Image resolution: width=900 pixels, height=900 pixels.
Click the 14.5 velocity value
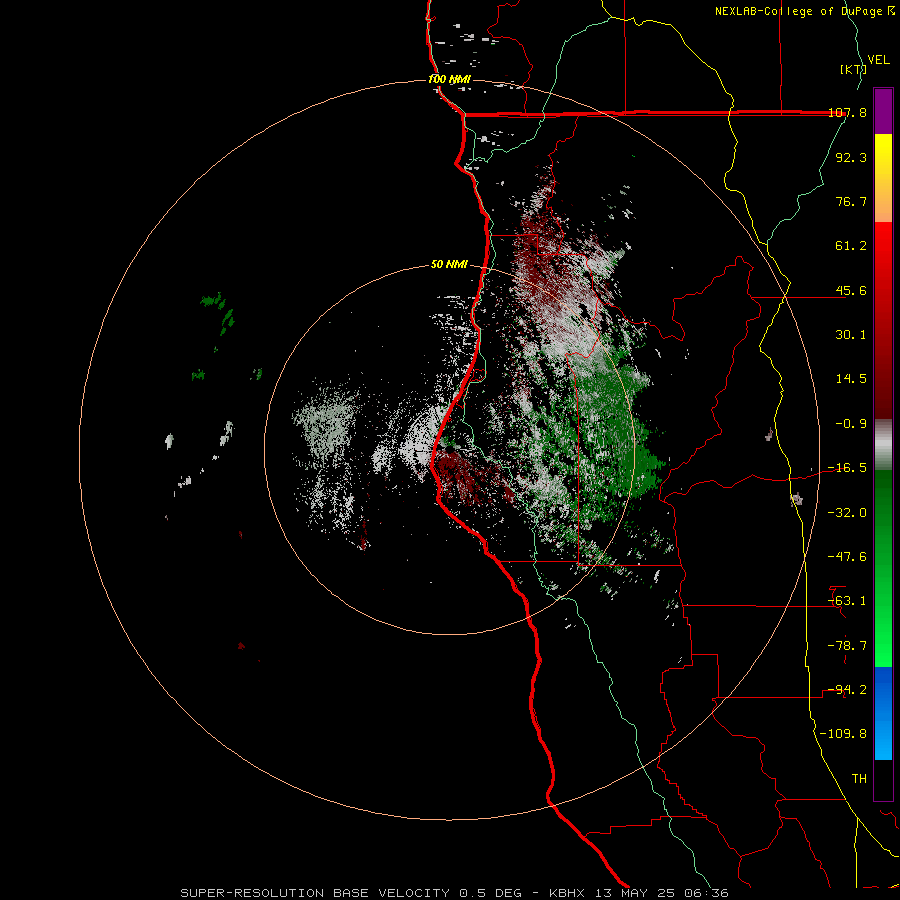tap(851, 379)
